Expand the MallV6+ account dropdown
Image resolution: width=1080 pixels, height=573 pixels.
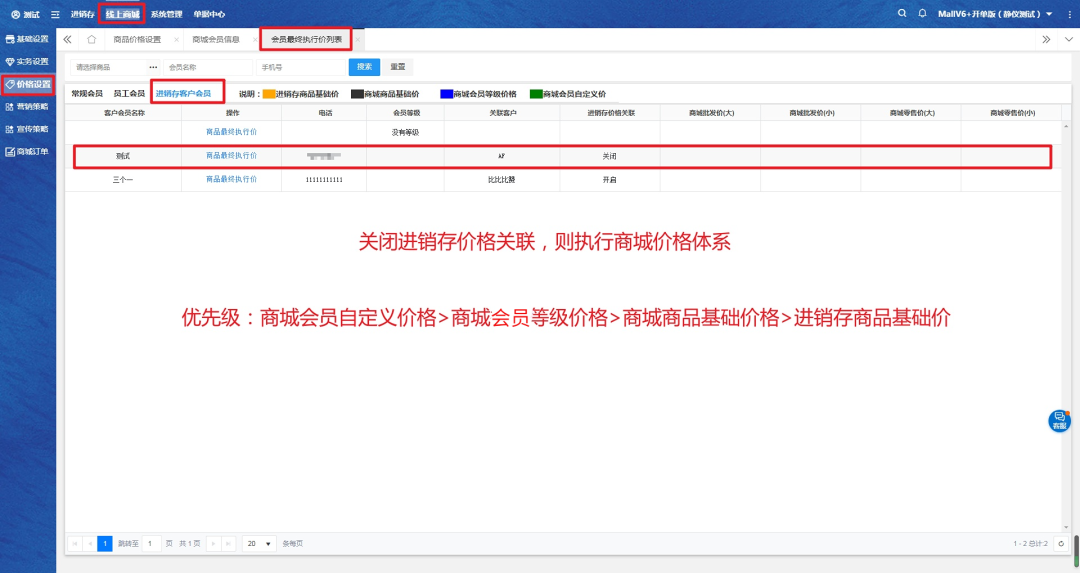(1049, 14)
